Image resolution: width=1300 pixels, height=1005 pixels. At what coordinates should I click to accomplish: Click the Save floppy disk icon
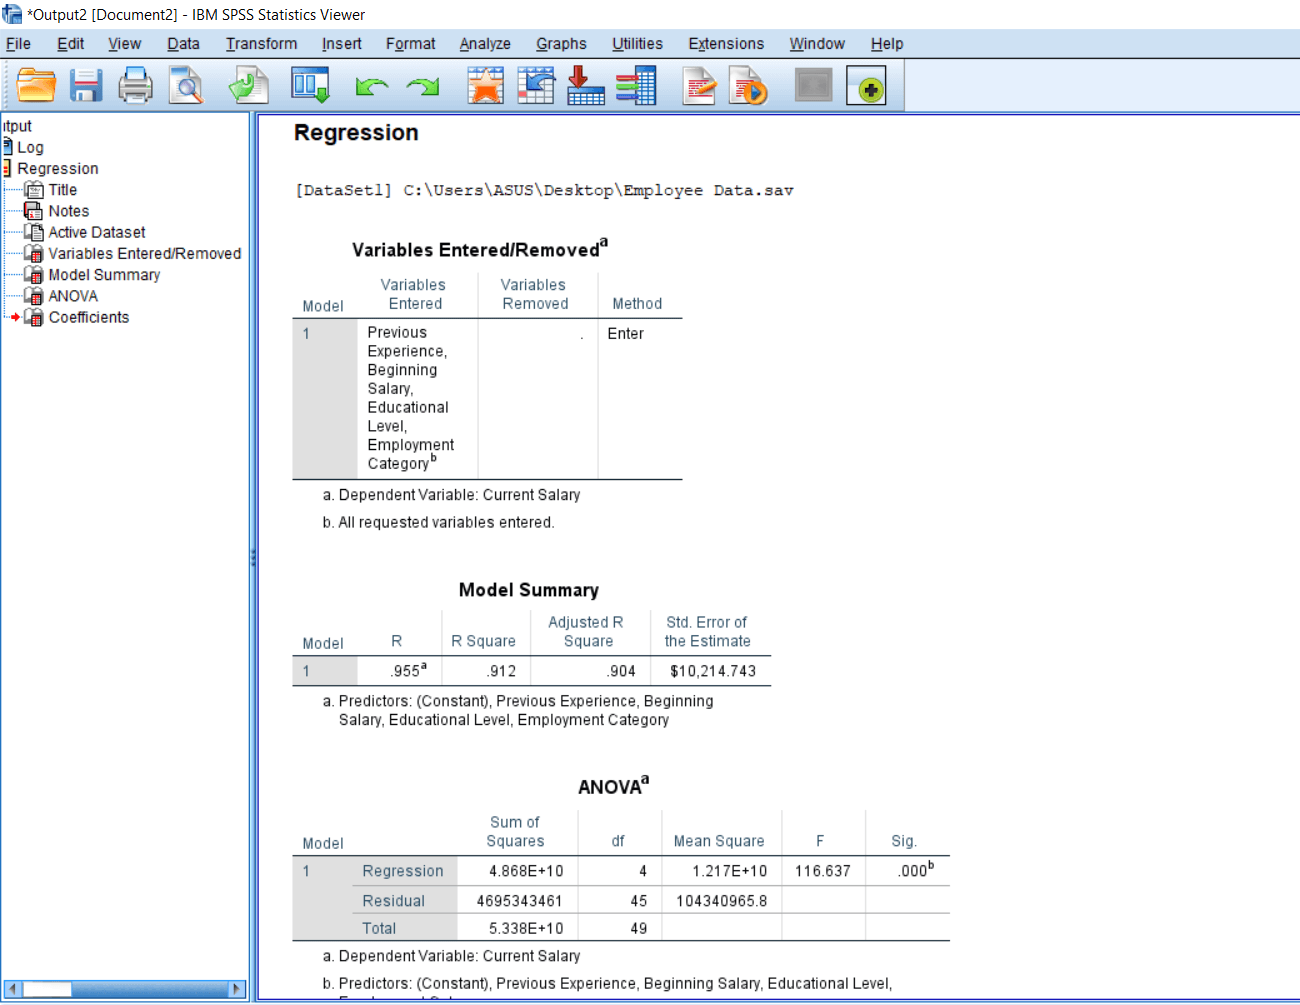point(86,86)
